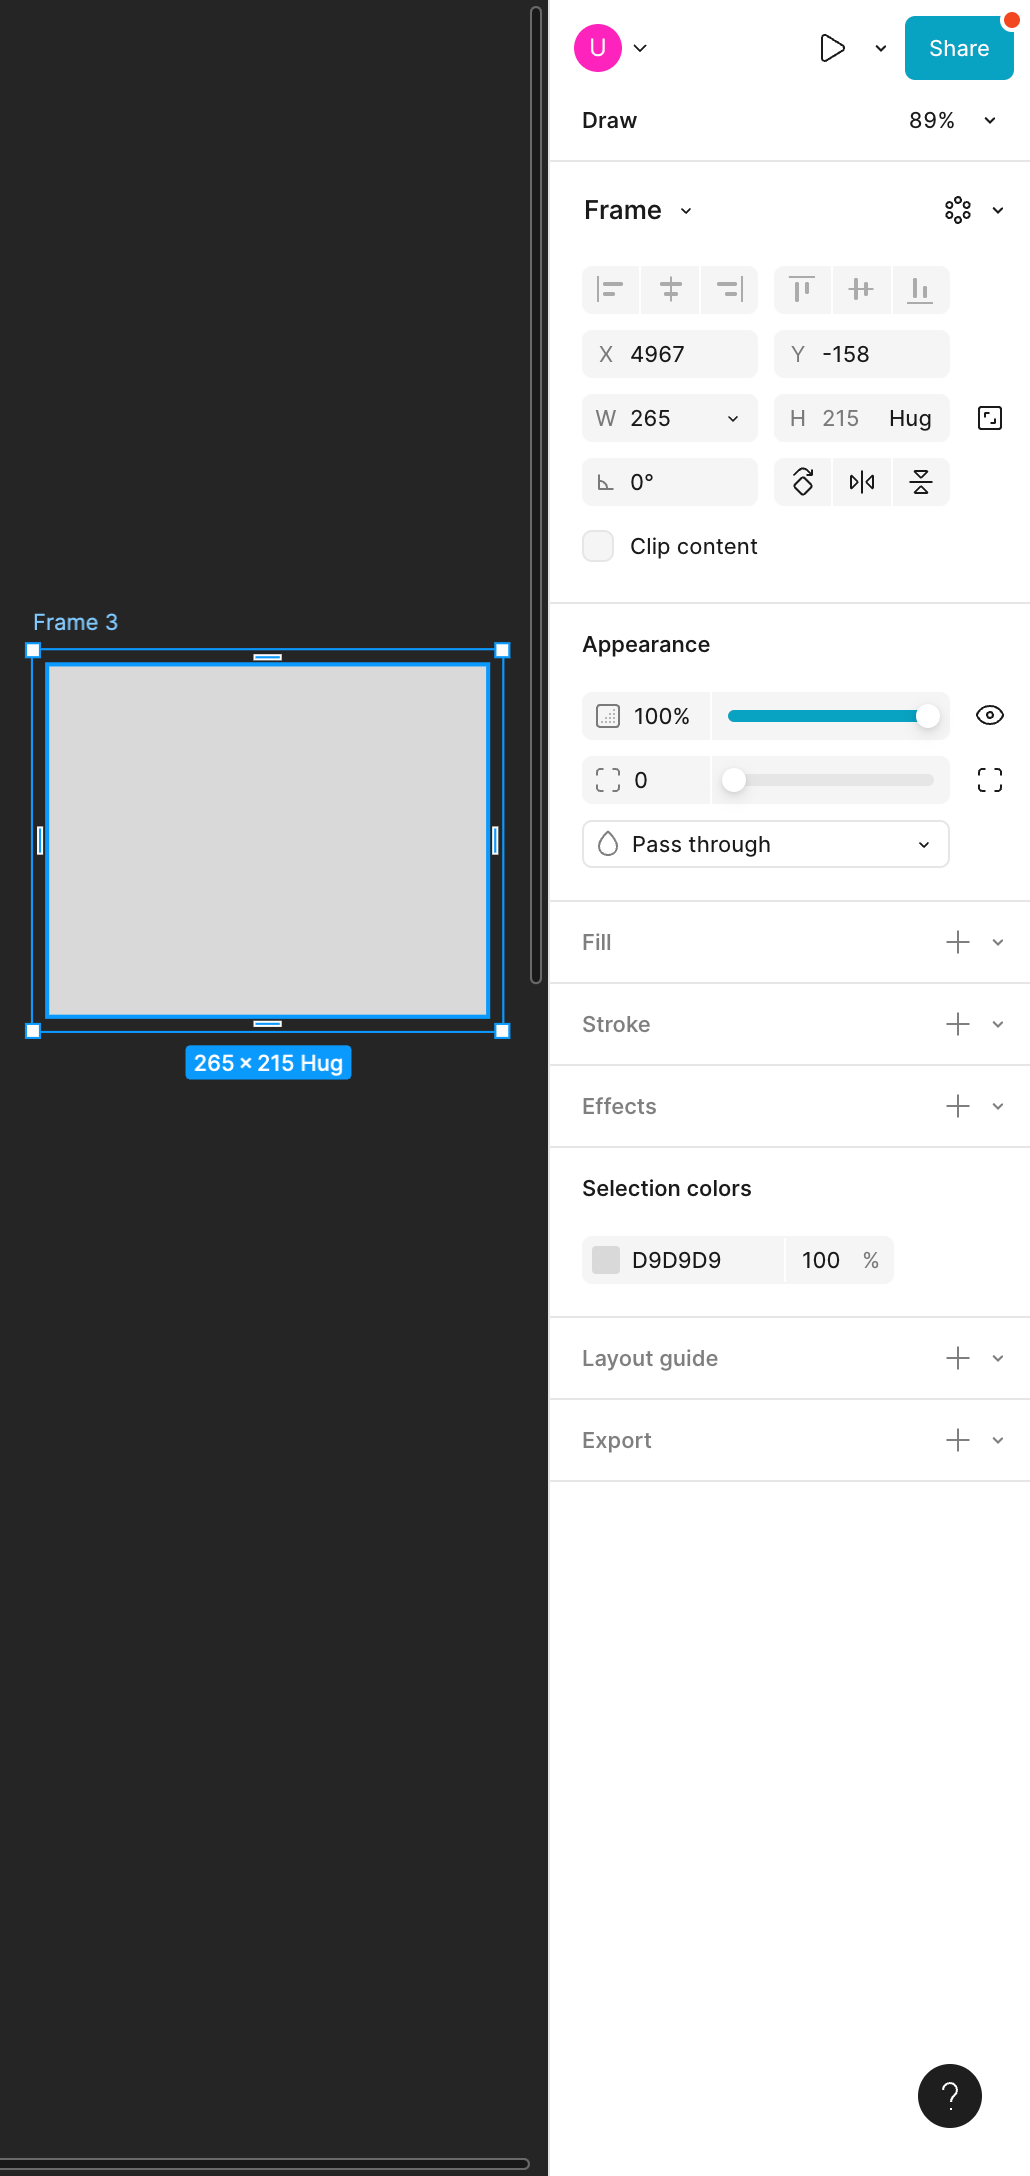Click the D9D9D9 color swatch
This screenshot has width=1030, height=2176.
[x=606, y=1260]
